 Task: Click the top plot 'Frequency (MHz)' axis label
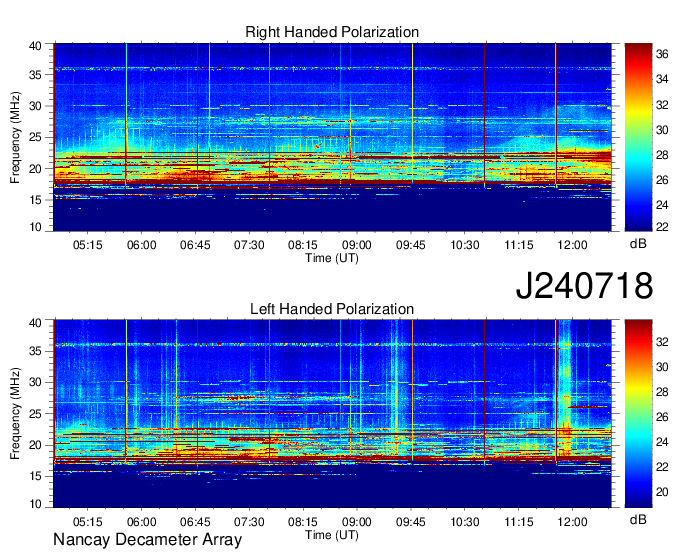pos(15,137)
